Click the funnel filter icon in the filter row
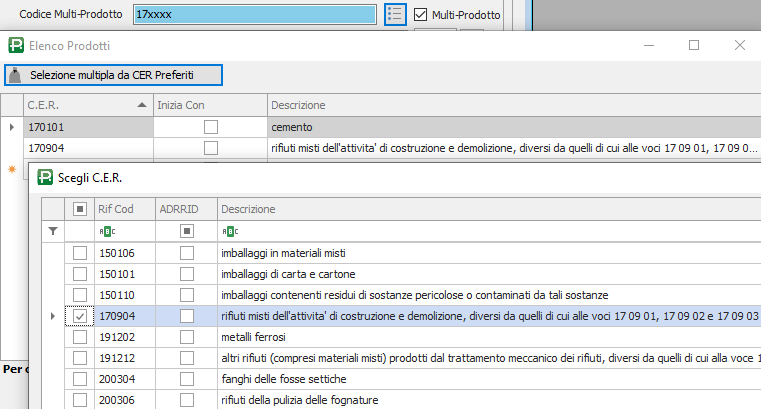The image size is (761, 409). 53,231
